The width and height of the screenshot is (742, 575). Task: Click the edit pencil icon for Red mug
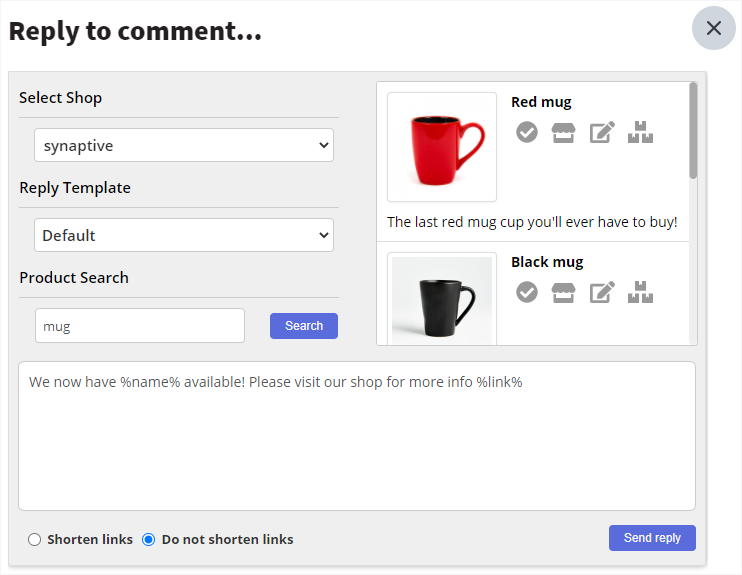click(601, 132)
